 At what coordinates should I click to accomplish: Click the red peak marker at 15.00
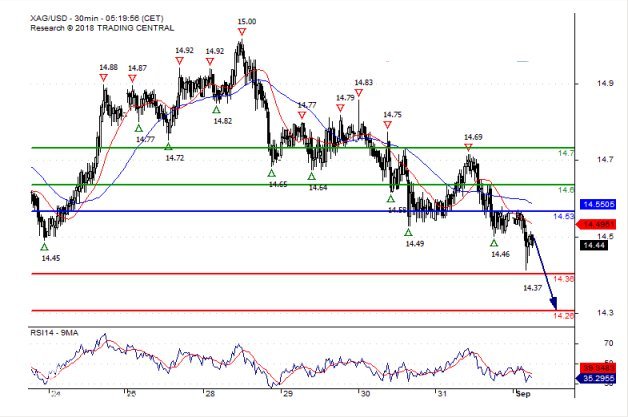coord(241,32)
